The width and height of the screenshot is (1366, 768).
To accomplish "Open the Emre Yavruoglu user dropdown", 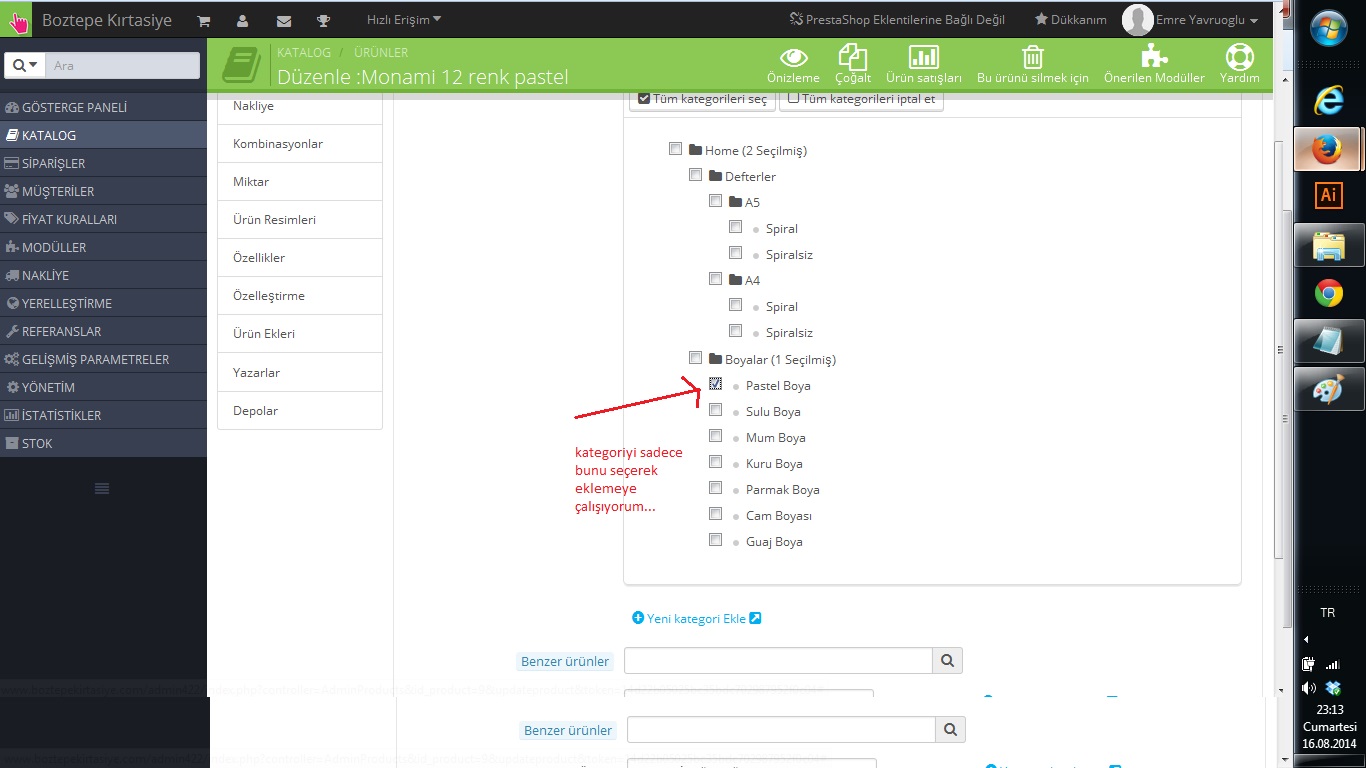I will [x=1207, y=20].
